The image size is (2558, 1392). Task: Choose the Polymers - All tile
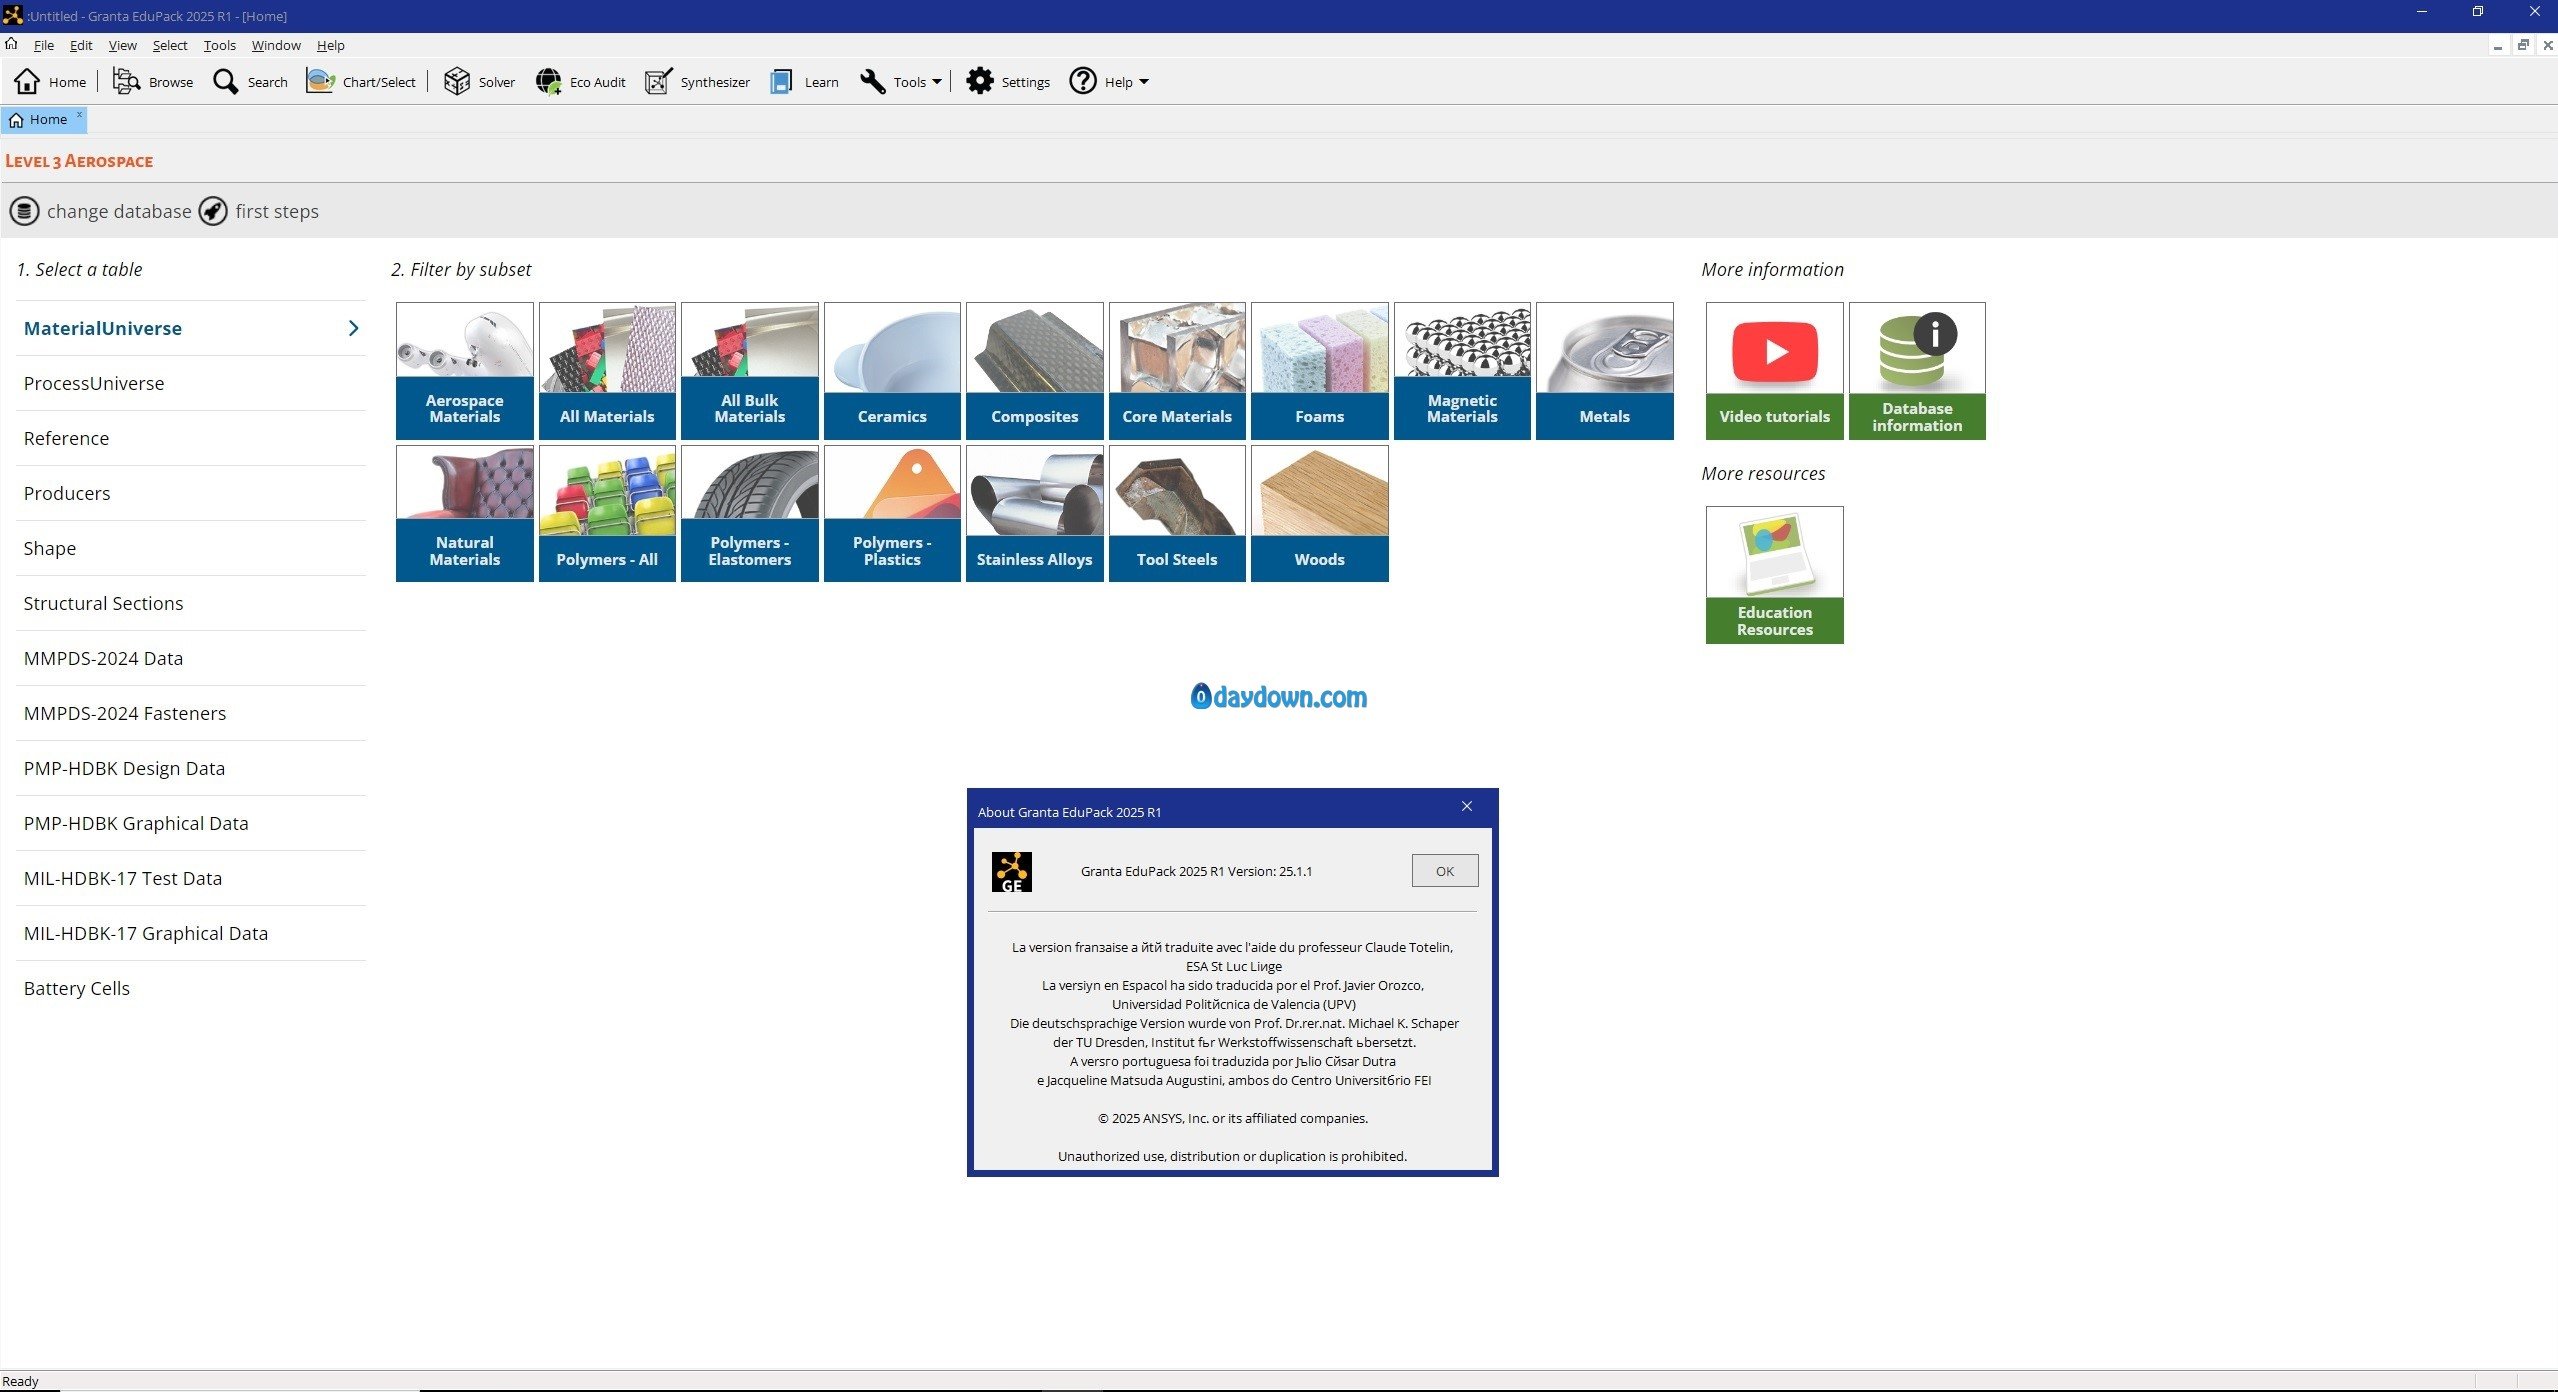click(x=607, y=513)
